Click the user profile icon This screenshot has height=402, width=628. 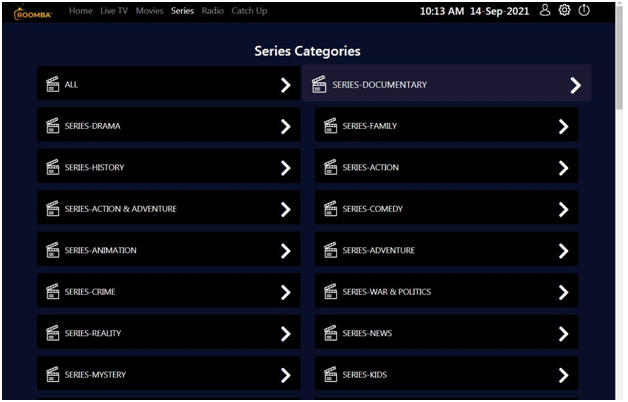click(x=545, y=10)
